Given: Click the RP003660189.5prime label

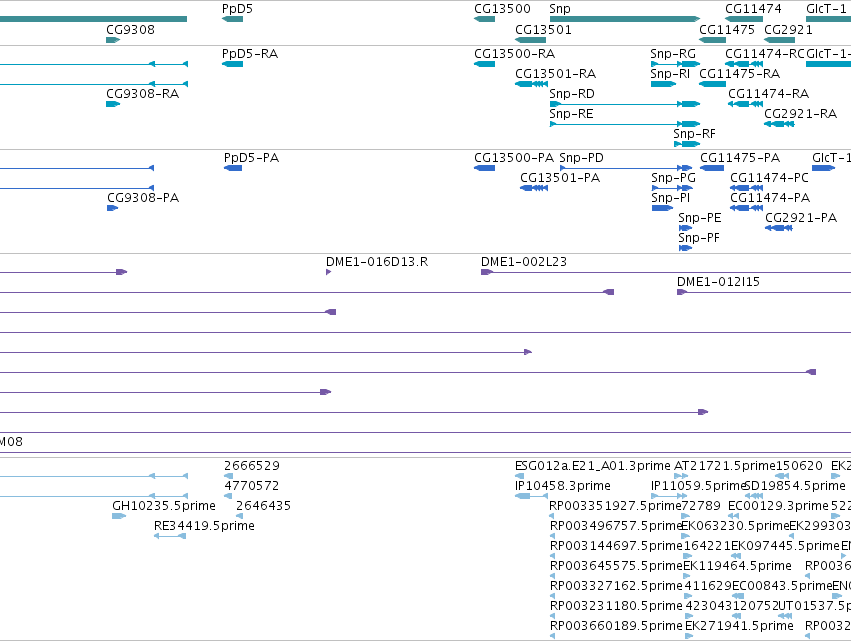Looking at the screenshot, I should pos(615,626).
